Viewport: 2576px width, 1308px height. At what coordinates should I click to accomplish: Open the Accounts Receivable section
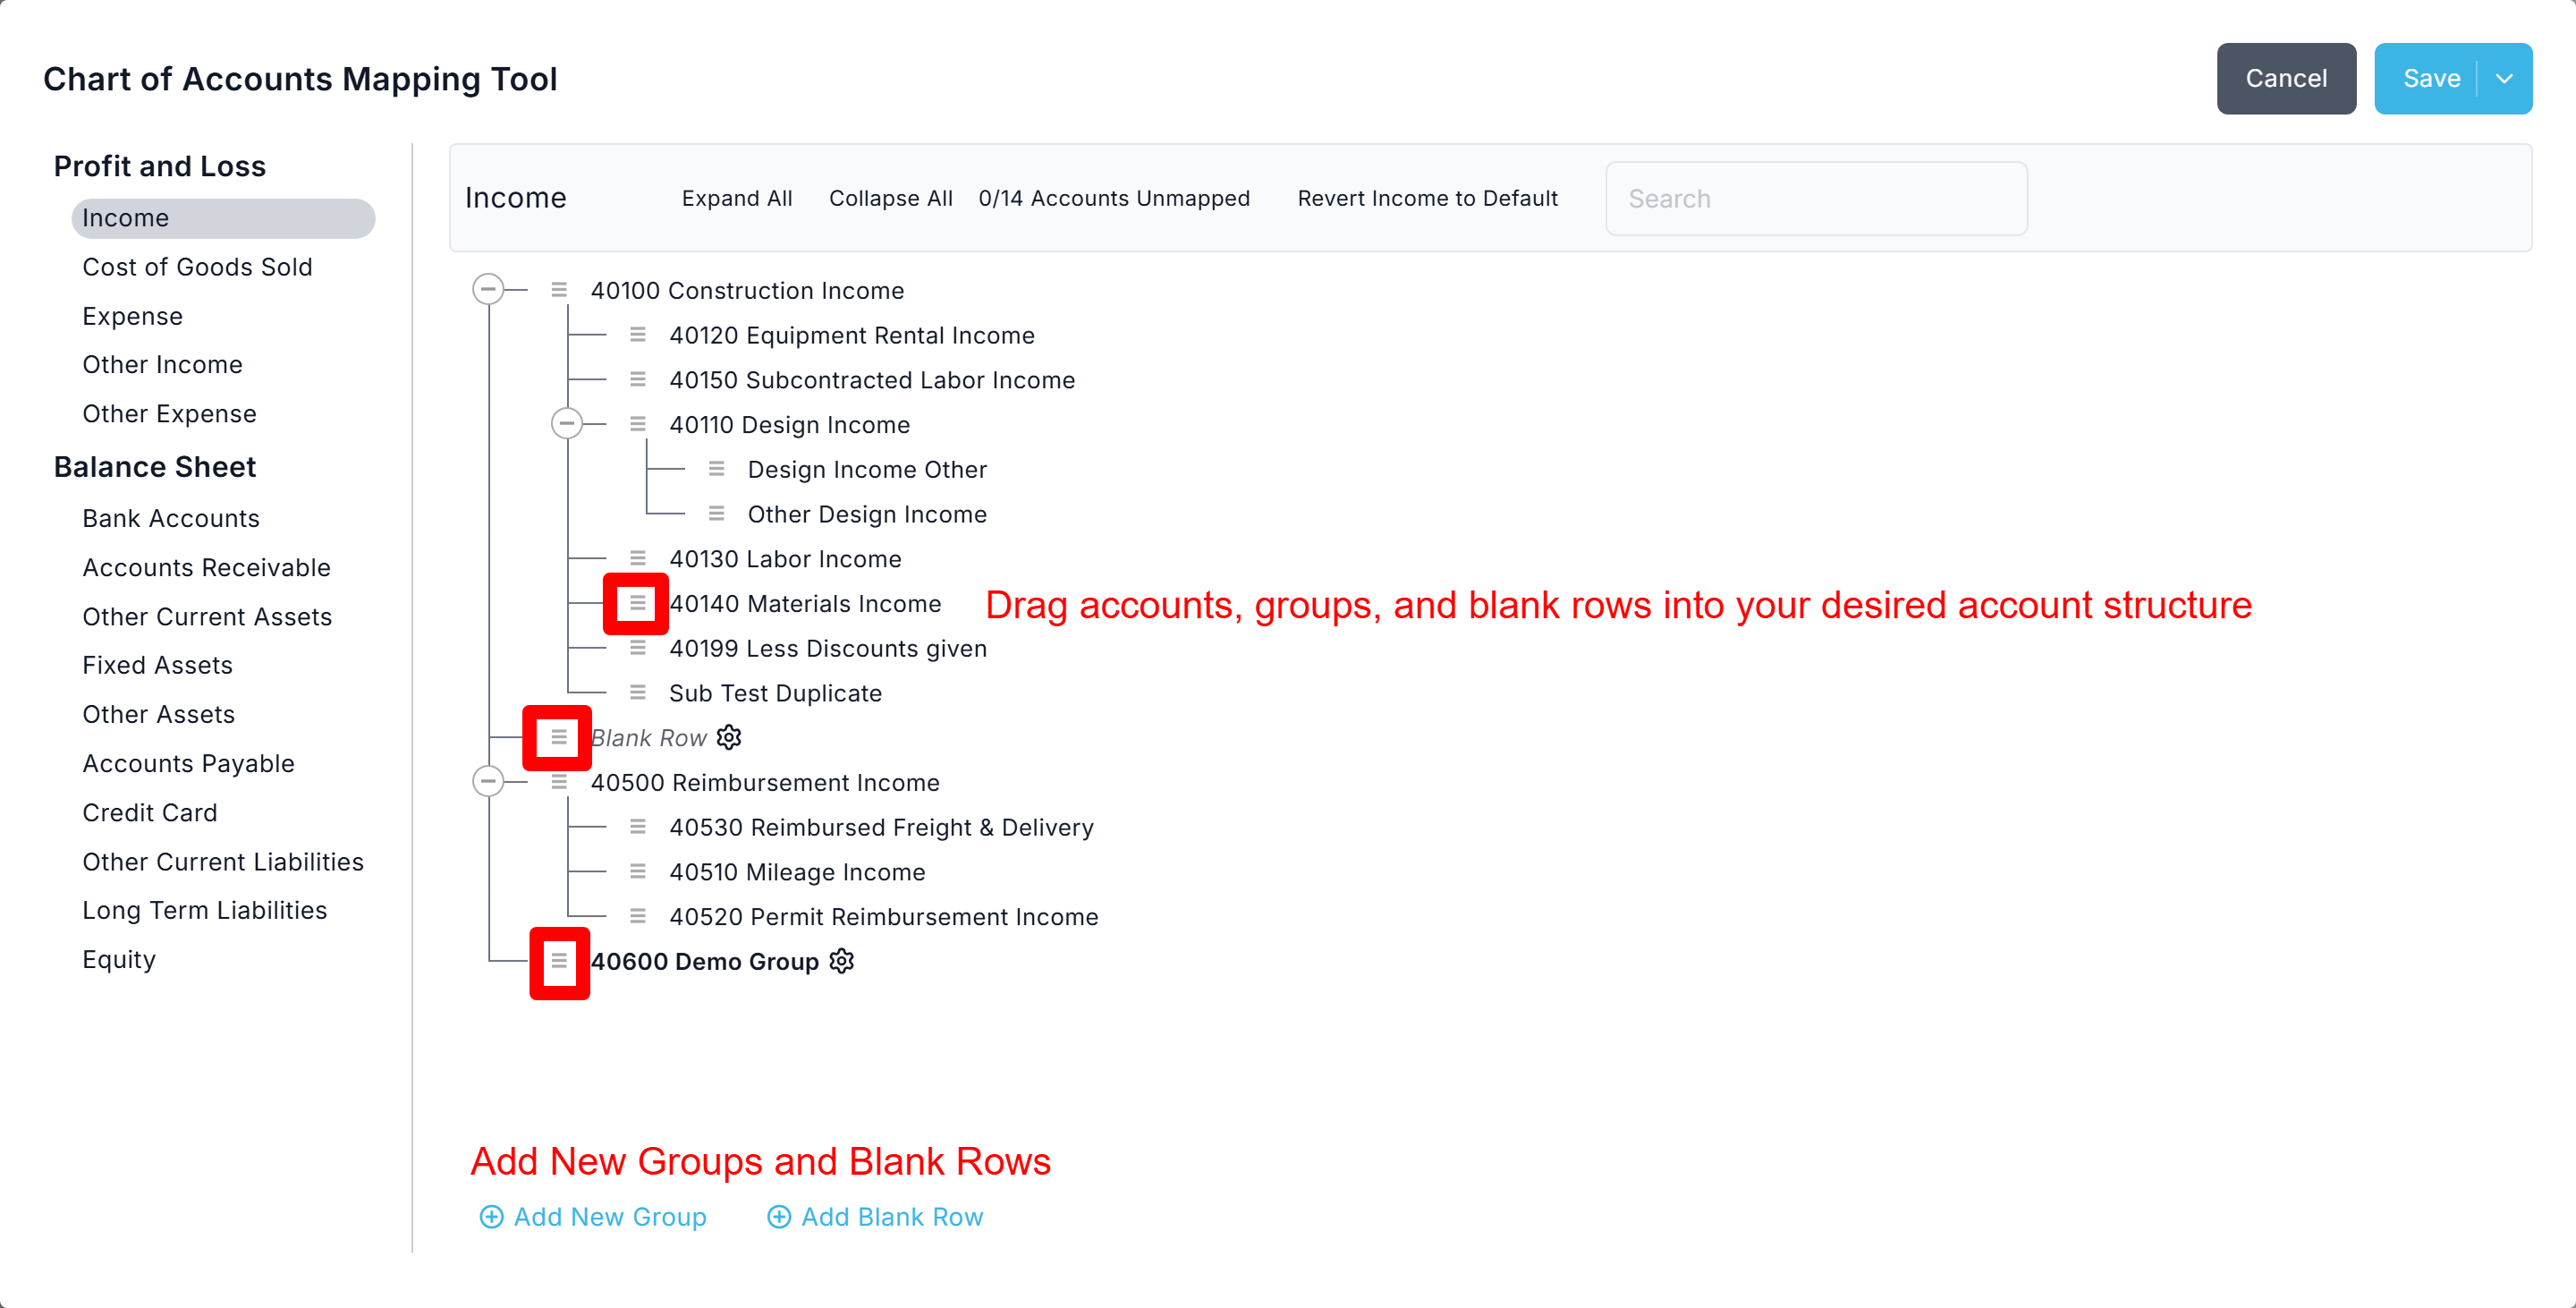[x=206, y=567]
